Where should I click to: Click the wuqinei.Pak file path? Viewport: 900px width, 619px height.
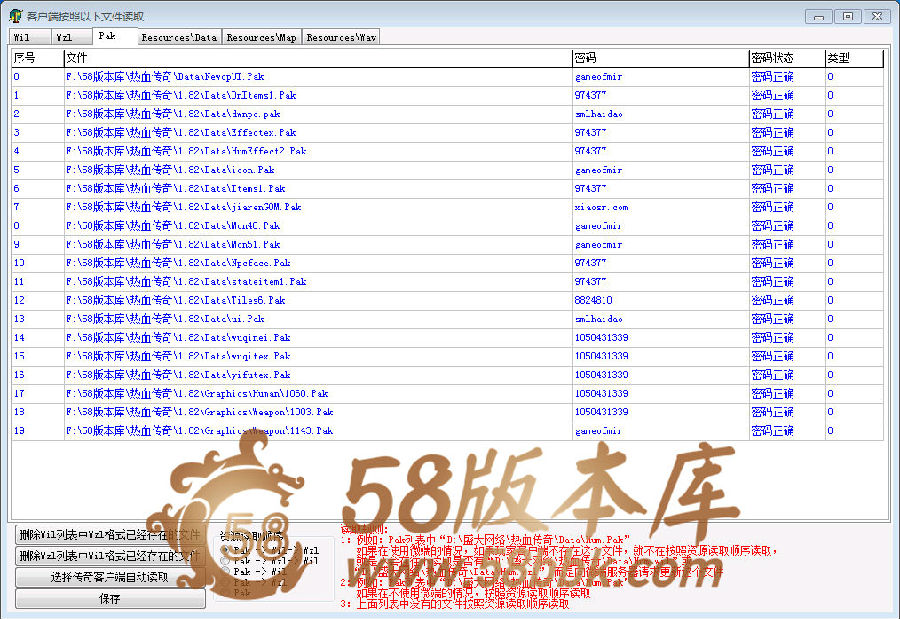coord(178,337)
